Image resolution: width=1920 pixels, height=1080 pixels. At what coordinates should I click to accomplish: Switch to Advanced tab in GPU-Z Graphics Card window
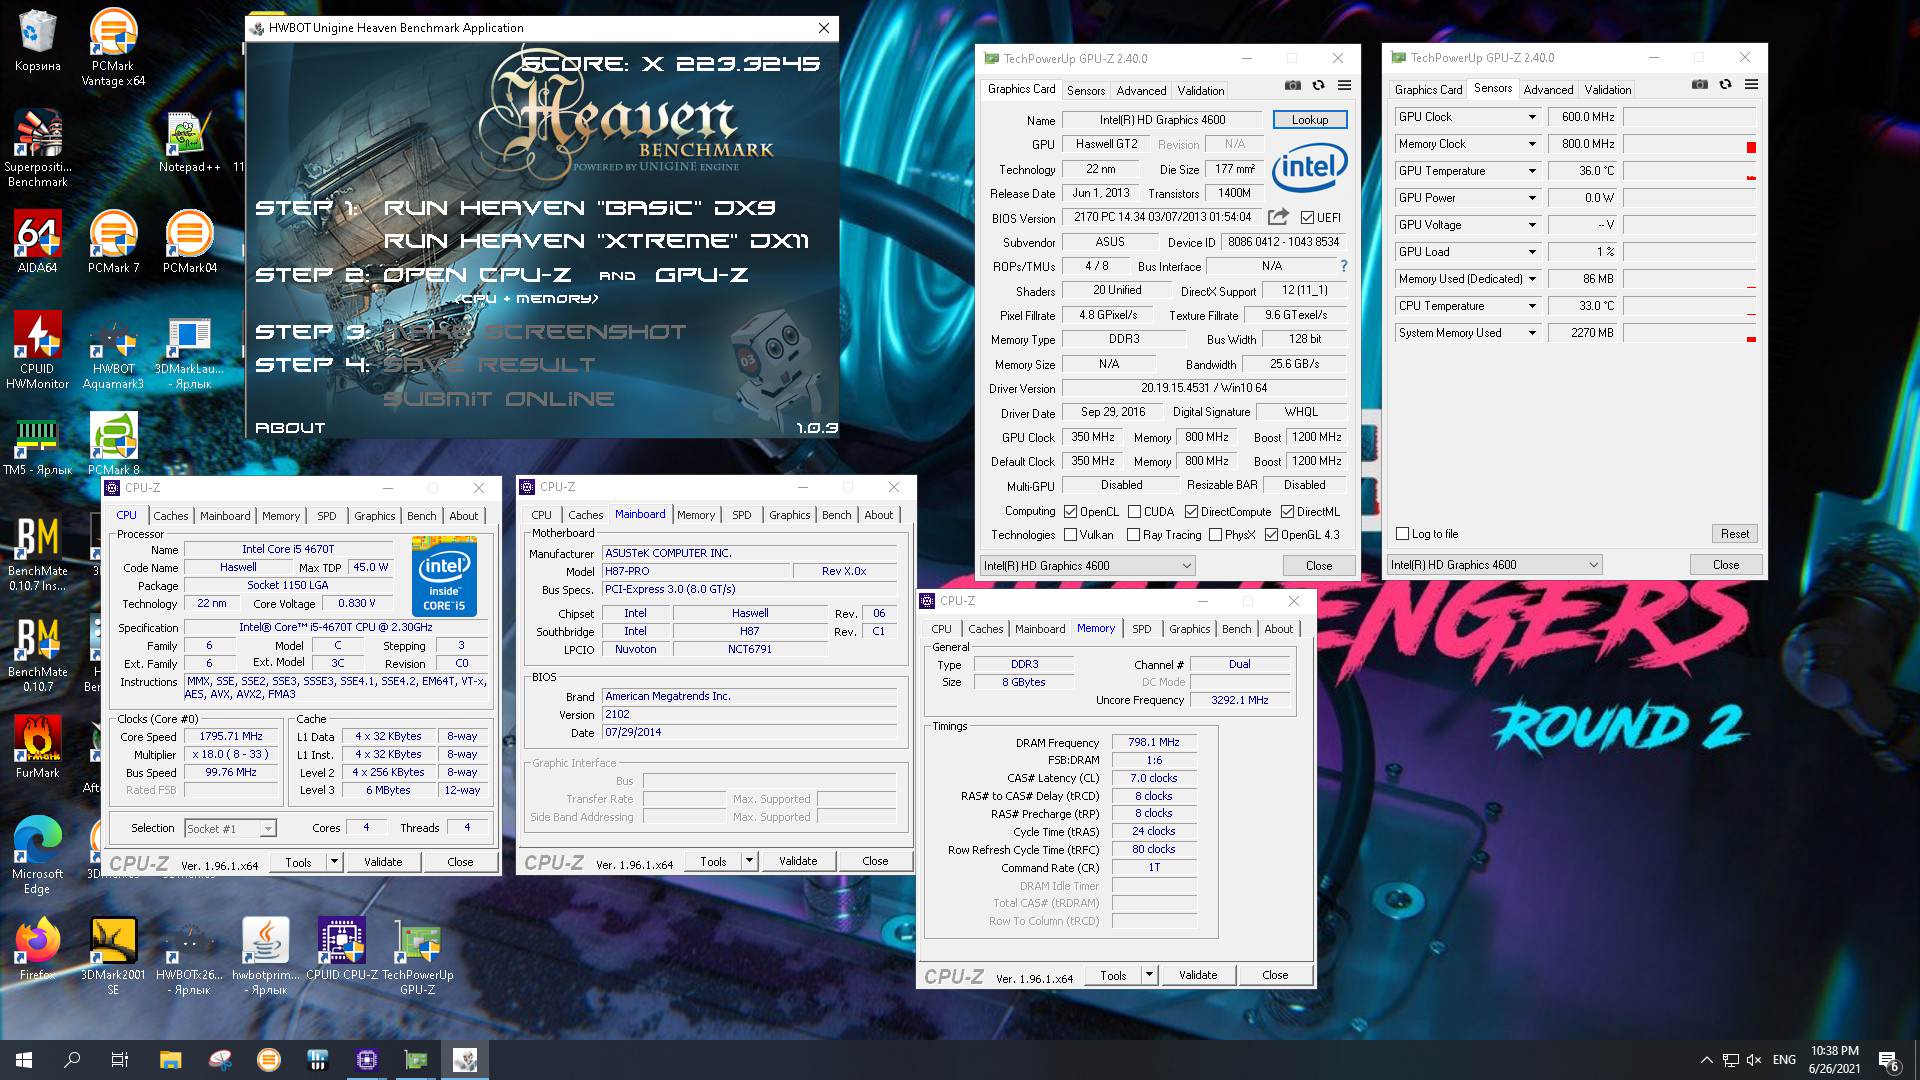coord(1141,90)
